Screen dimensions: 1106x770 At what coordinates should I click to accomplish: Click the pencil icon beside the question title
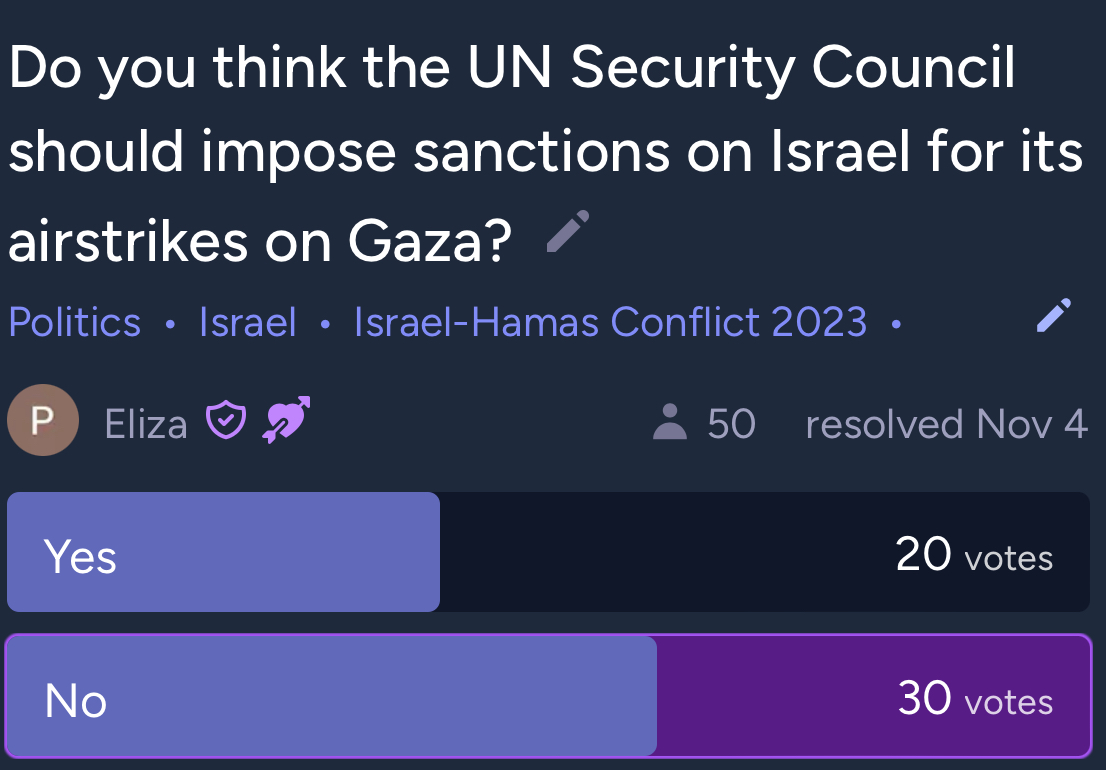click(568, 231)
